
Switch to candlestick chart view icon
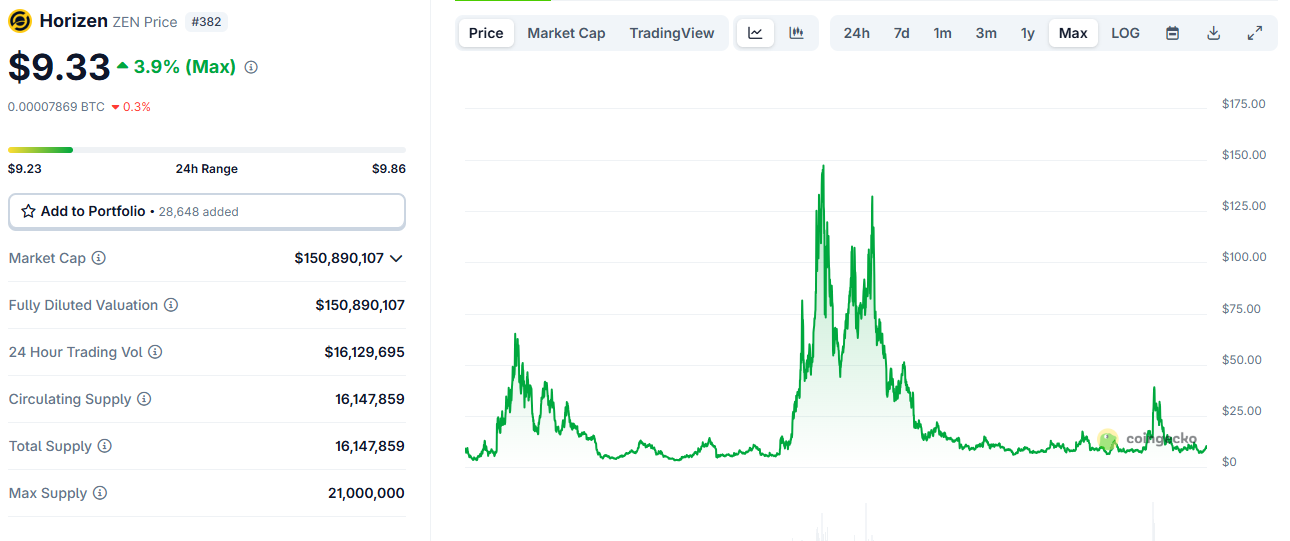pyautogui.click(x=796, y=33)
